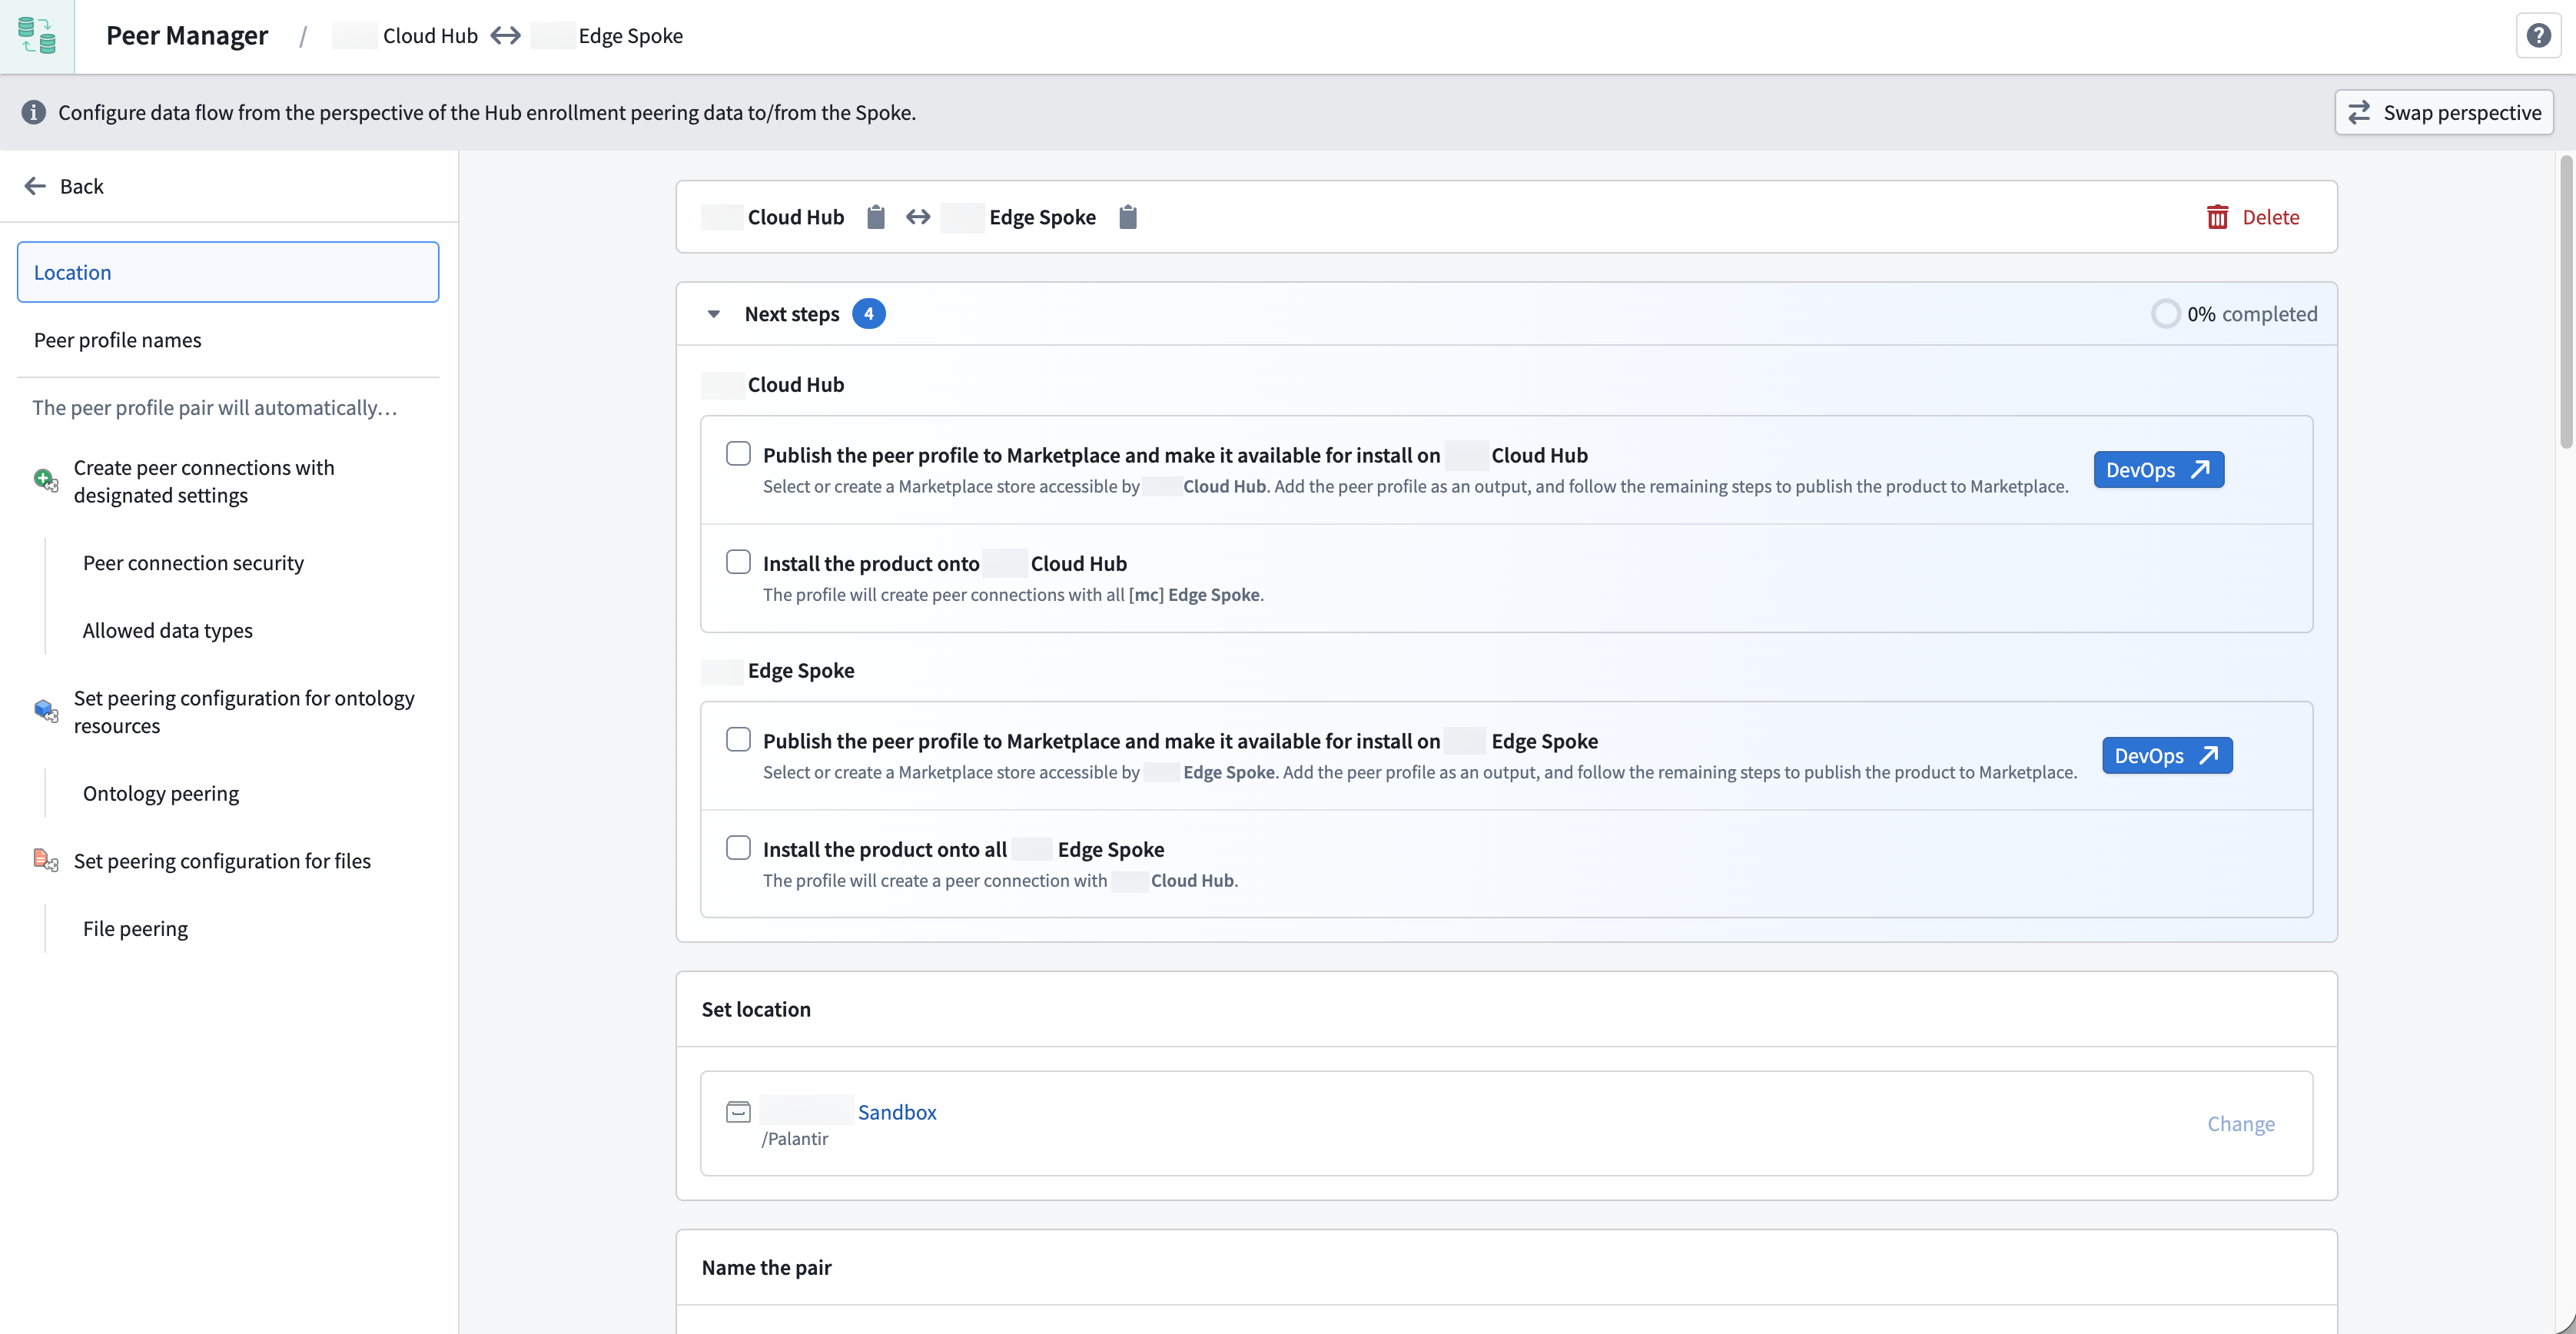Click the breadcrumb bidirectional arrow icon
Screen dimensions: 2576x1334
point(505,36)
